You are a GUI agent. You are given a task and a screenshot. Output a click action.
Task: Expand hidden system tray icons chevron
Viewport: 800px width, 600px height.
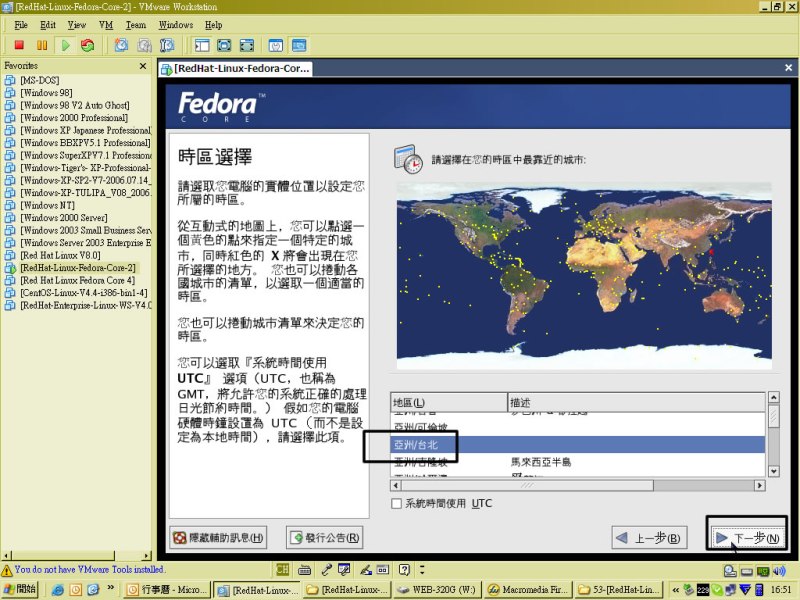coord(676,590)
